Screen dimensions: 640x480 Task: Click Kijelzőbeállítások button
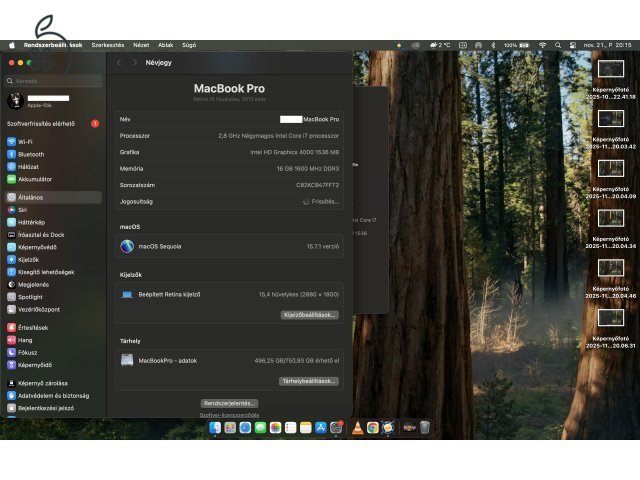coord(309,315)
